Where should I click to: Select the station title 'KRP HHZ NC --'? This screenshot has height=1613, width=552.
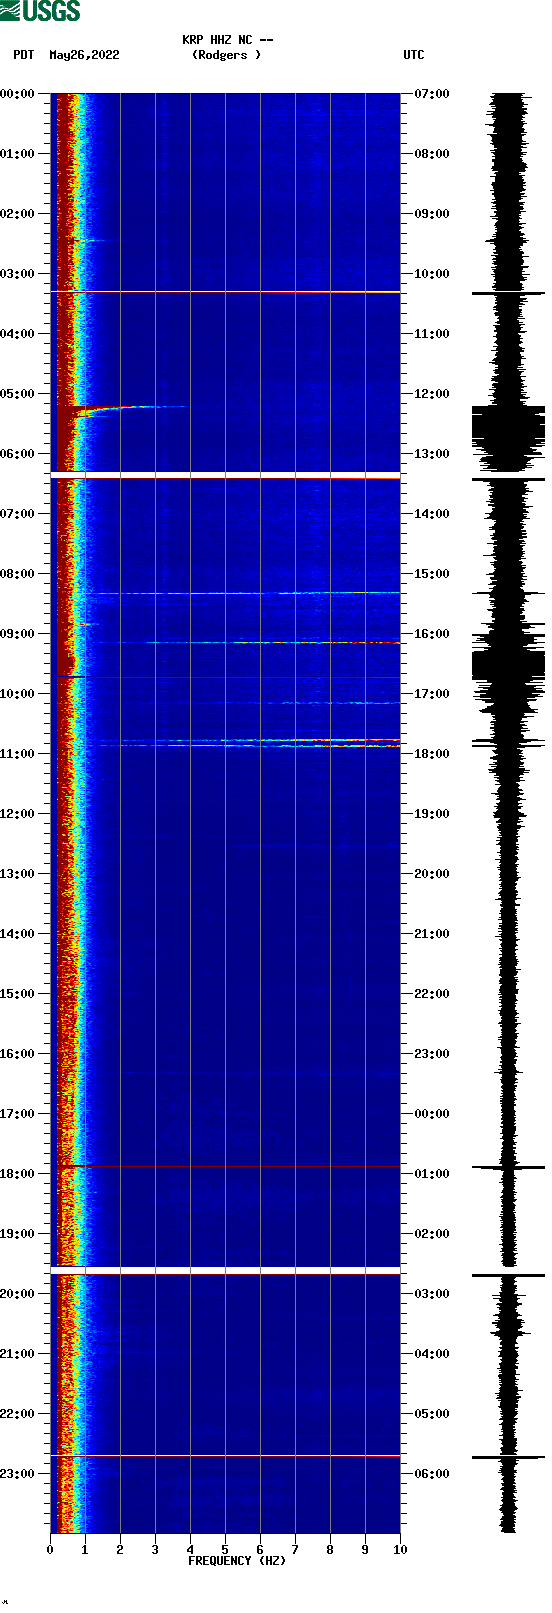click(x=228, y=40)
